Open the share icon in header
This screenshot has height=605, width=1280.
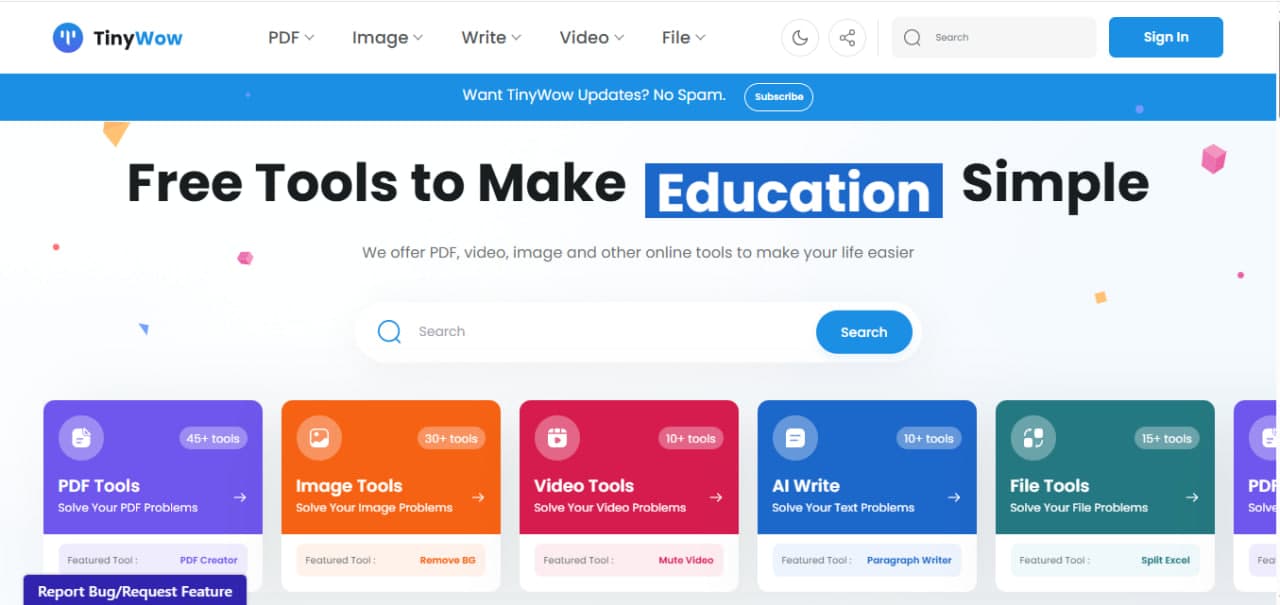847,38
